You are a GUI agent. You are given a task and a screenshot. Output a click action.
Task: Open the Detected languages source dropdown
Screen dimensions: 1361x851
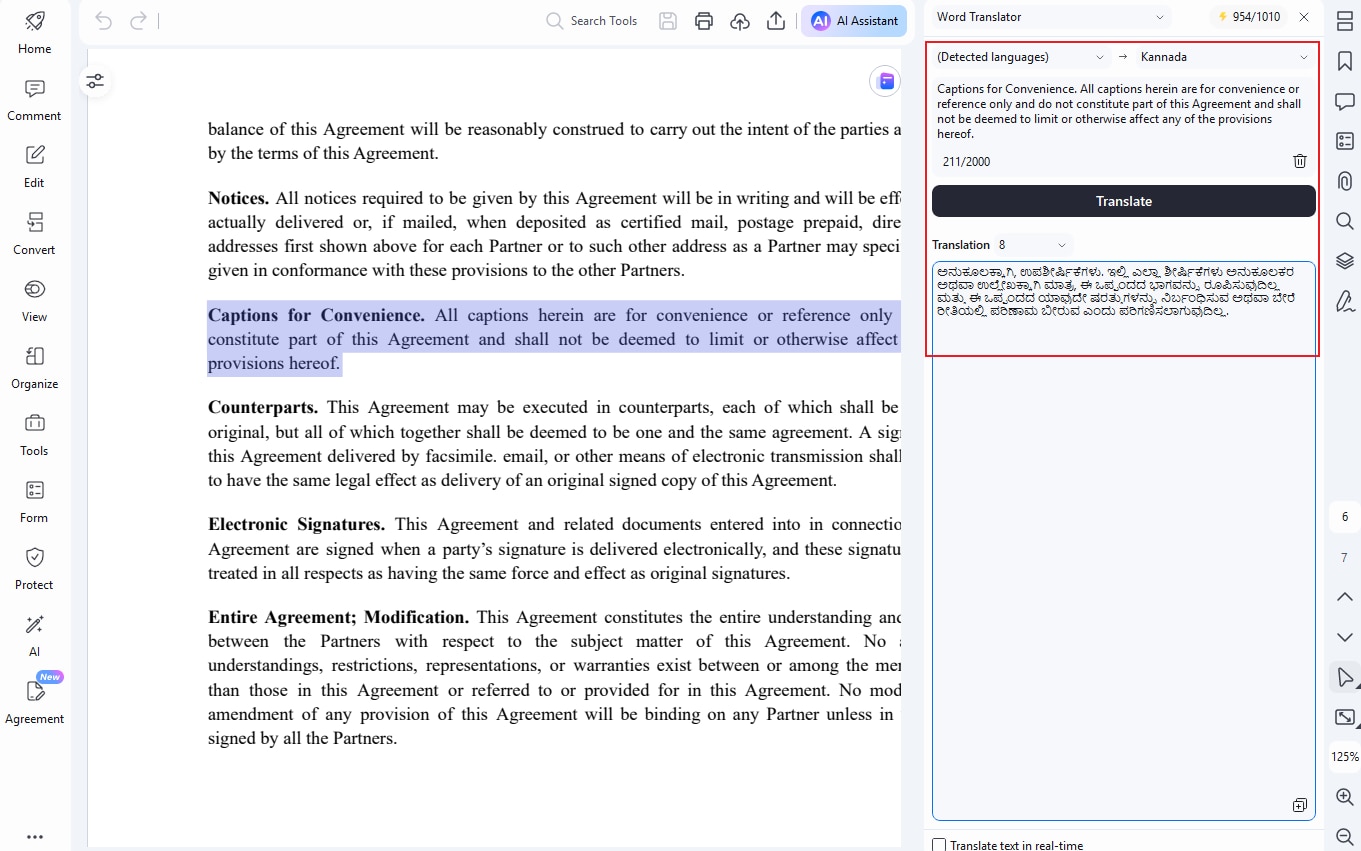1020,57
